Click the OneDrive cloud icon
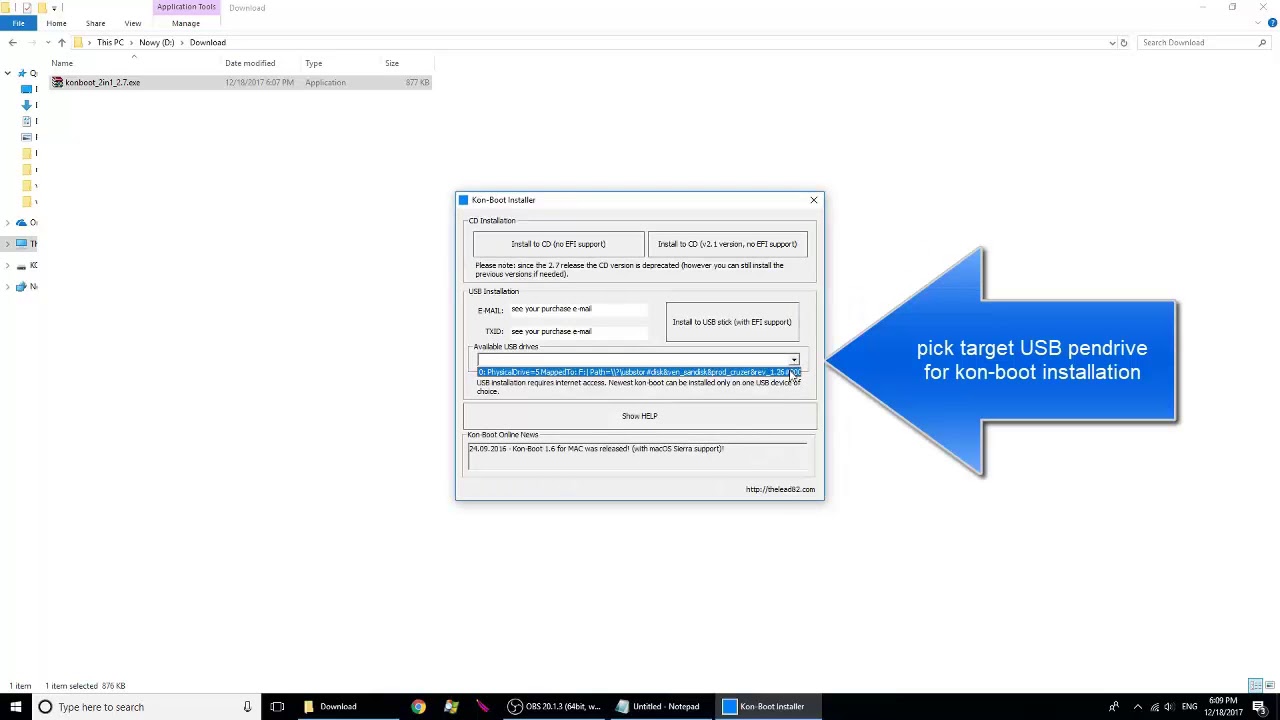The image size is (1280, 720). pyautogui.click(x=22, y=222)
